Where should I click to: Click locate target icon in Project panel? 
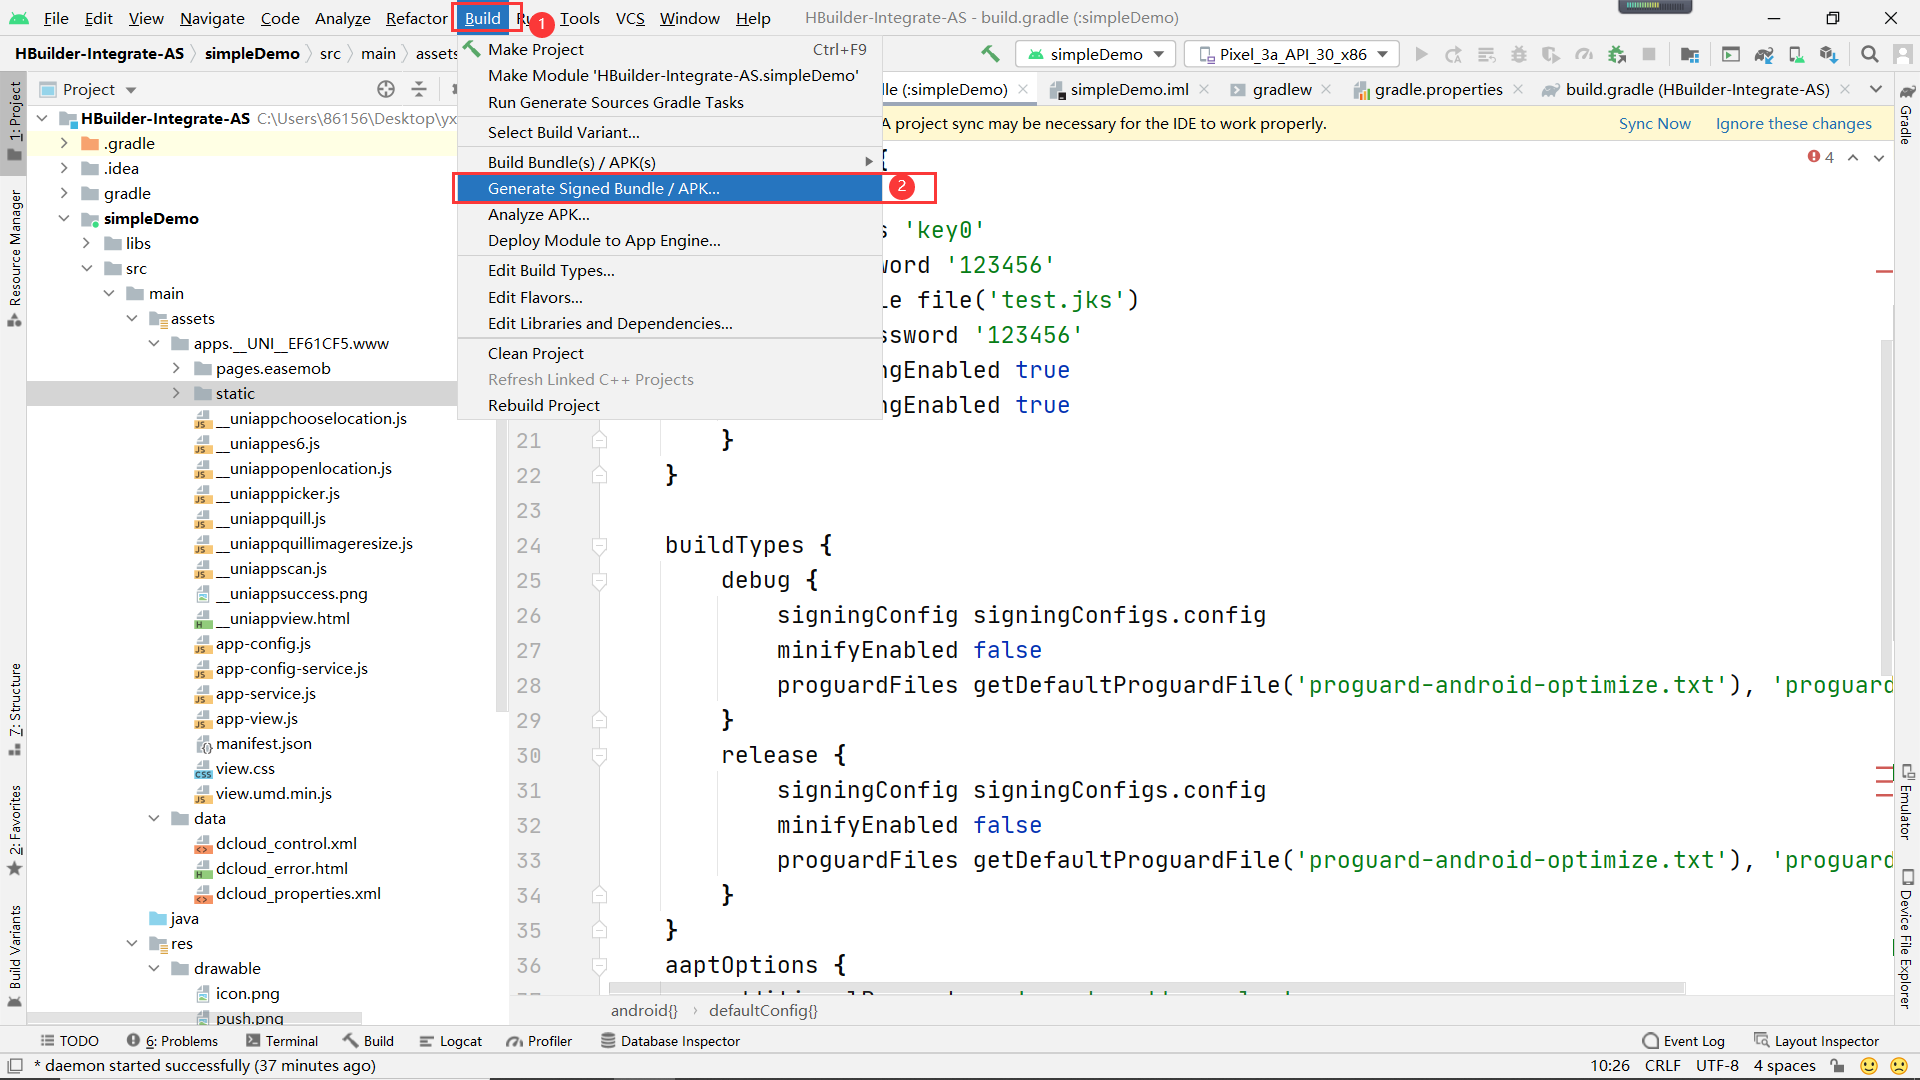386,89
